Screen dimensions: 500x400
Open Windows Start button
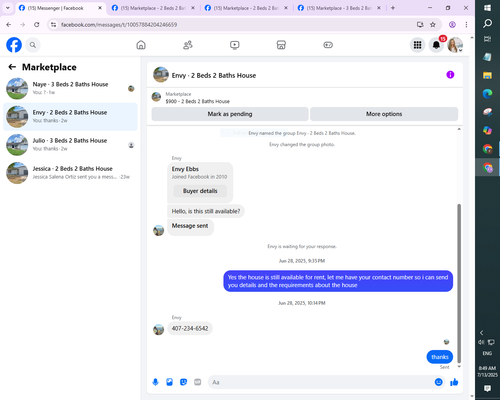tap(487, 8)
